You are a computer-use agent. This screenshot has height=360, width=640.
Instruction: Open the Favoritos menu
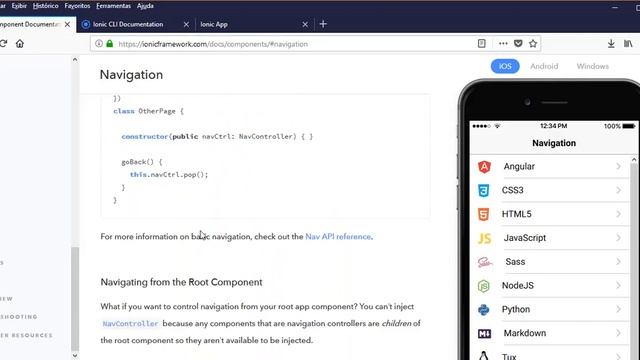coord(77,6)
